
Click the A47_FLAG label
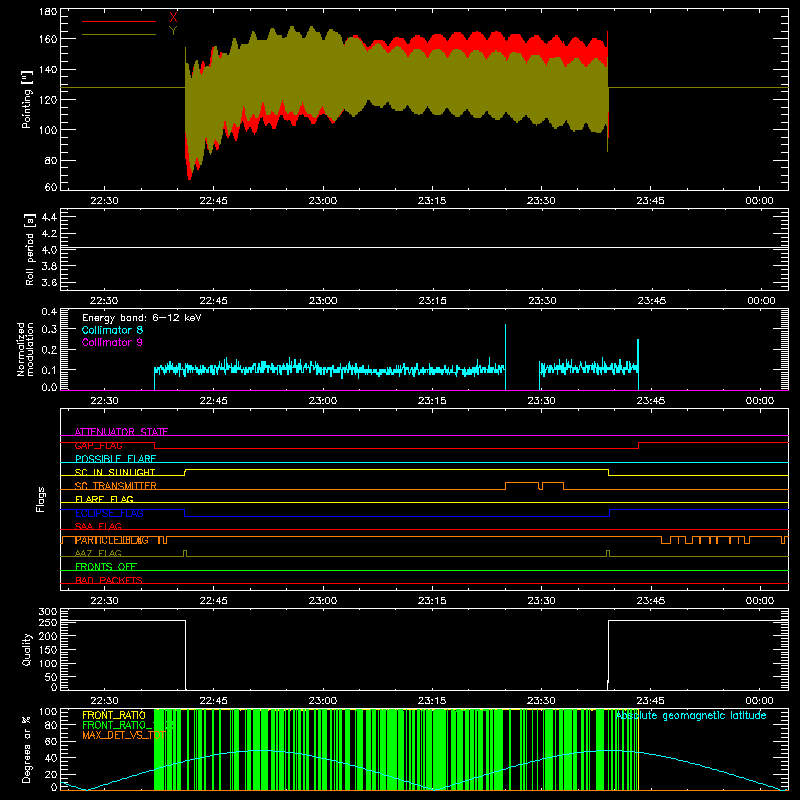98,553
